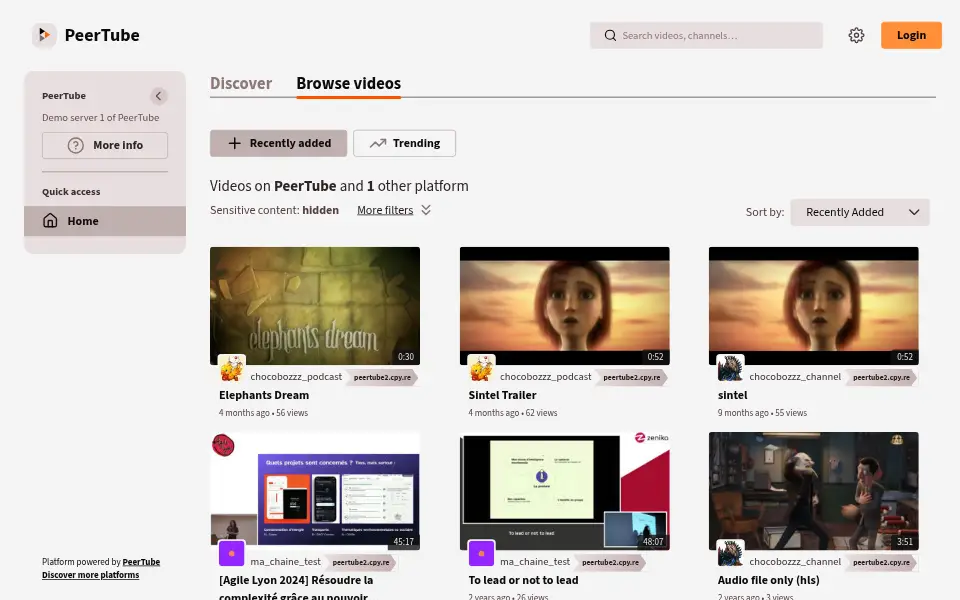Click the PeerTube logo icon
Image resolution: width=960 pixels, height=600 pixels.
[44, 36]
